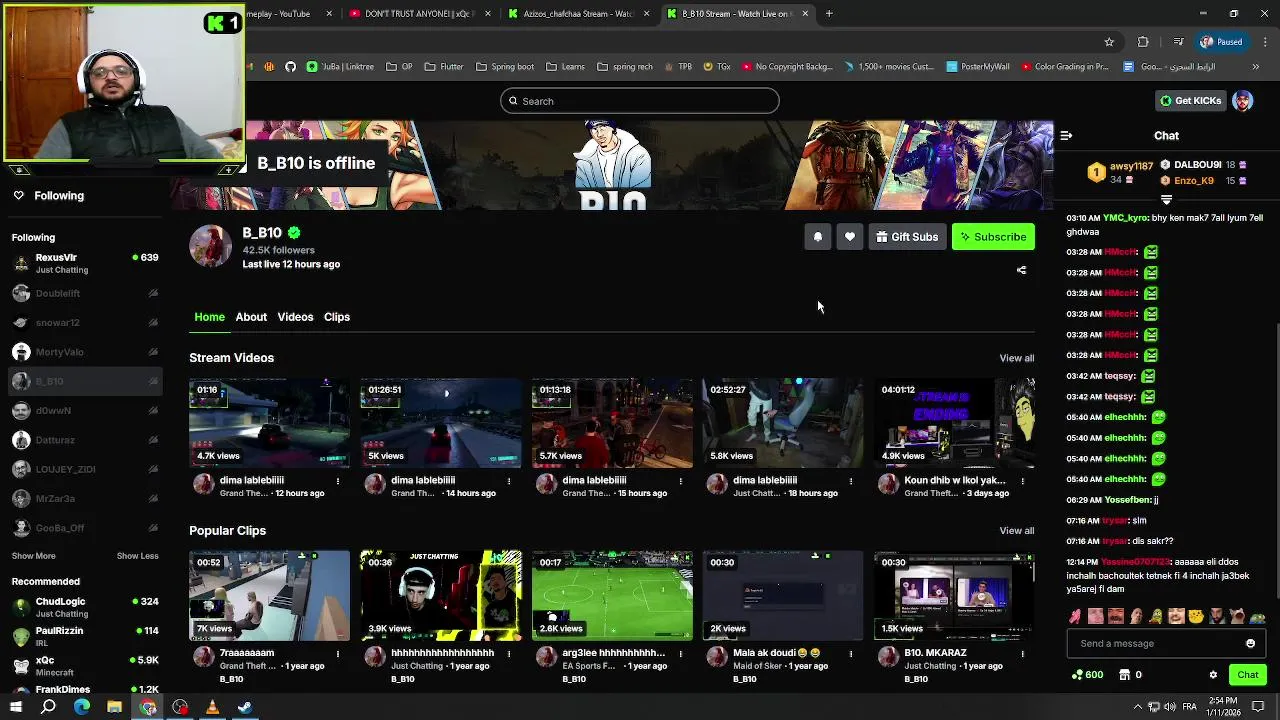Open the Windows Start menu
Viewport: 1280px width, 720px height.
coord(15,707)
